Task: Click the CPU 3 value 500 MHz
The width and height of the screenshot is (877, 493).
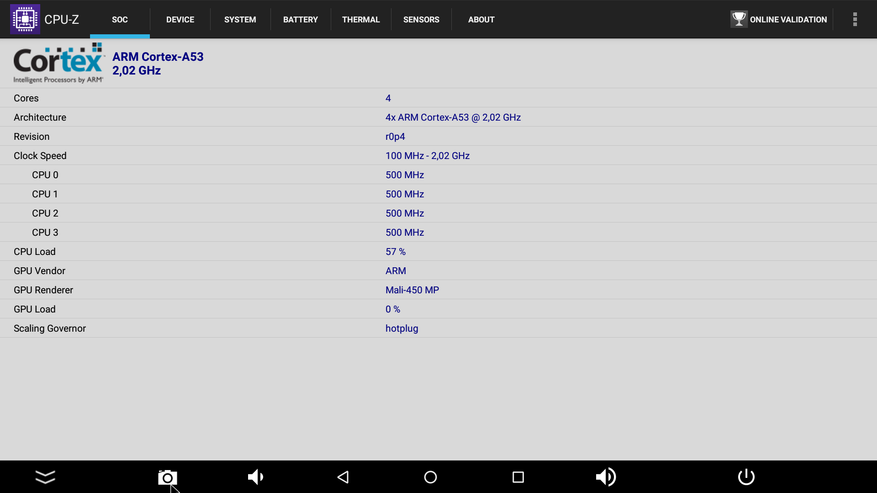Action: (404, 232)
